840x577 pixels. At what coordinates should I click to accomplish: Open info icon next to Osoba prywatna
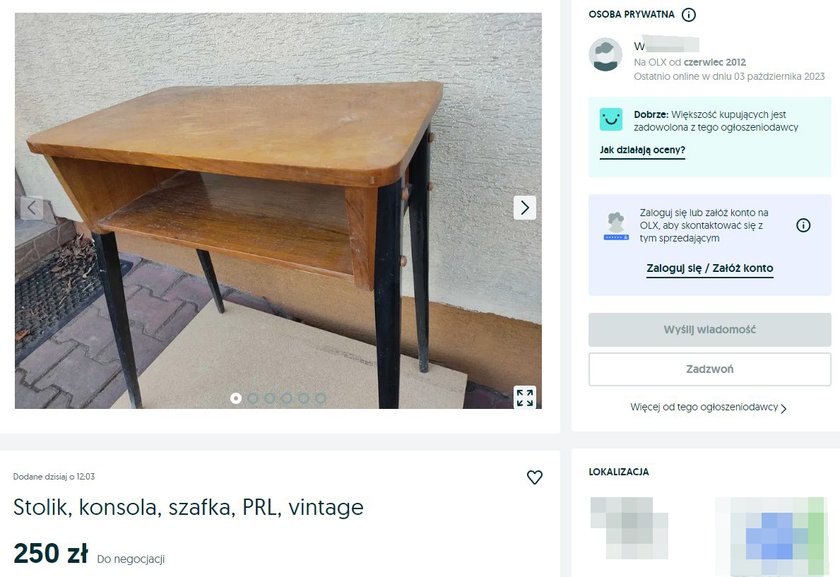point(688,14)
